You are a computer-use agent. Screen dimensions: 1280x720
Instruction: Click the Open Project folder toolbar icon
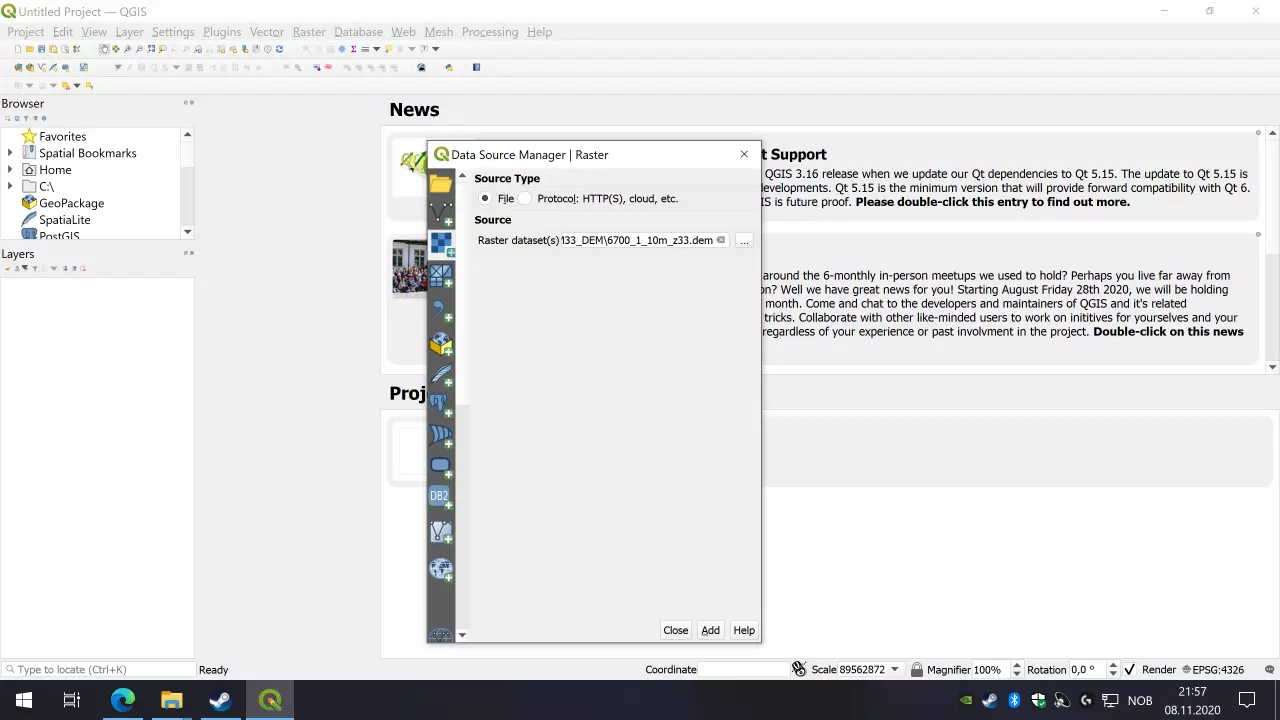point(30,49)
